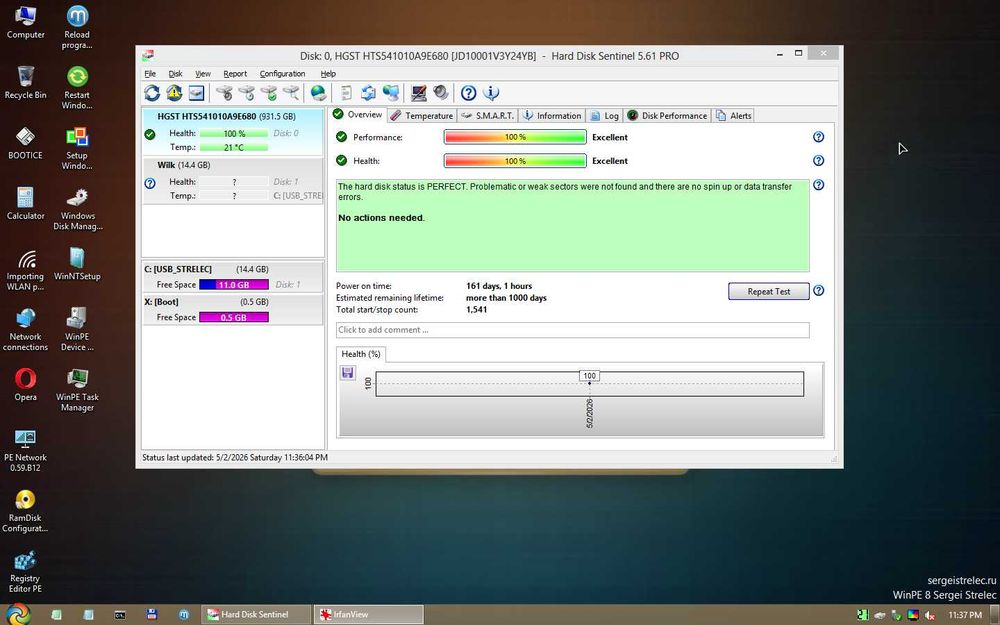Click the colorful display tray icon
The image size is (1000, 625).
(x=913, y=615)
